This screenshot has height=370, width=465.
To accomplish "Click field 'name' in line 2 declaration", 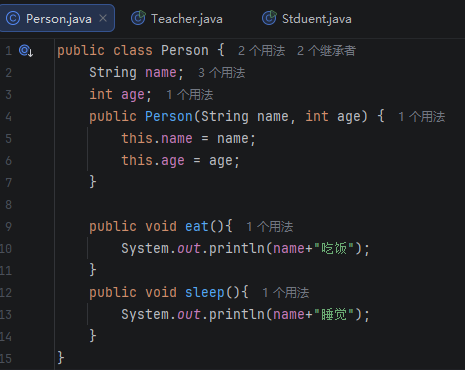I will click(161, 73).
